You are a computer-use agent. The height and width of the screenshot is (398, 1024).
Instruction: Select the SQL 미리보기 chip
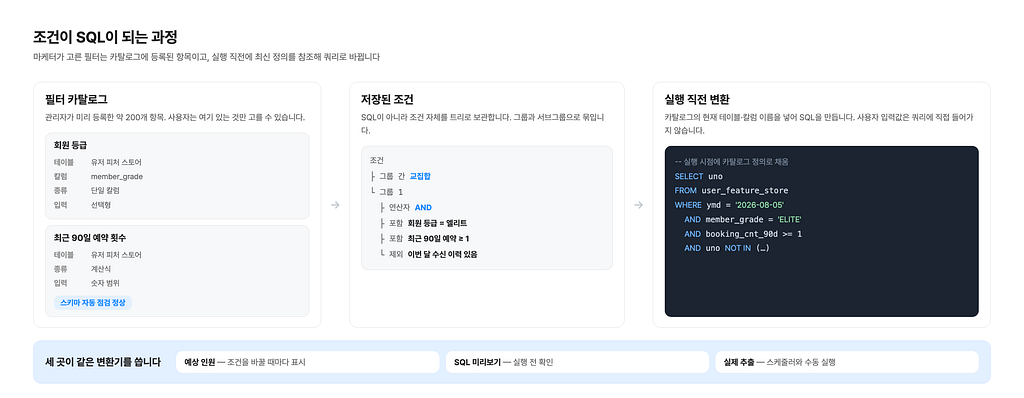[x=577, y=362]
